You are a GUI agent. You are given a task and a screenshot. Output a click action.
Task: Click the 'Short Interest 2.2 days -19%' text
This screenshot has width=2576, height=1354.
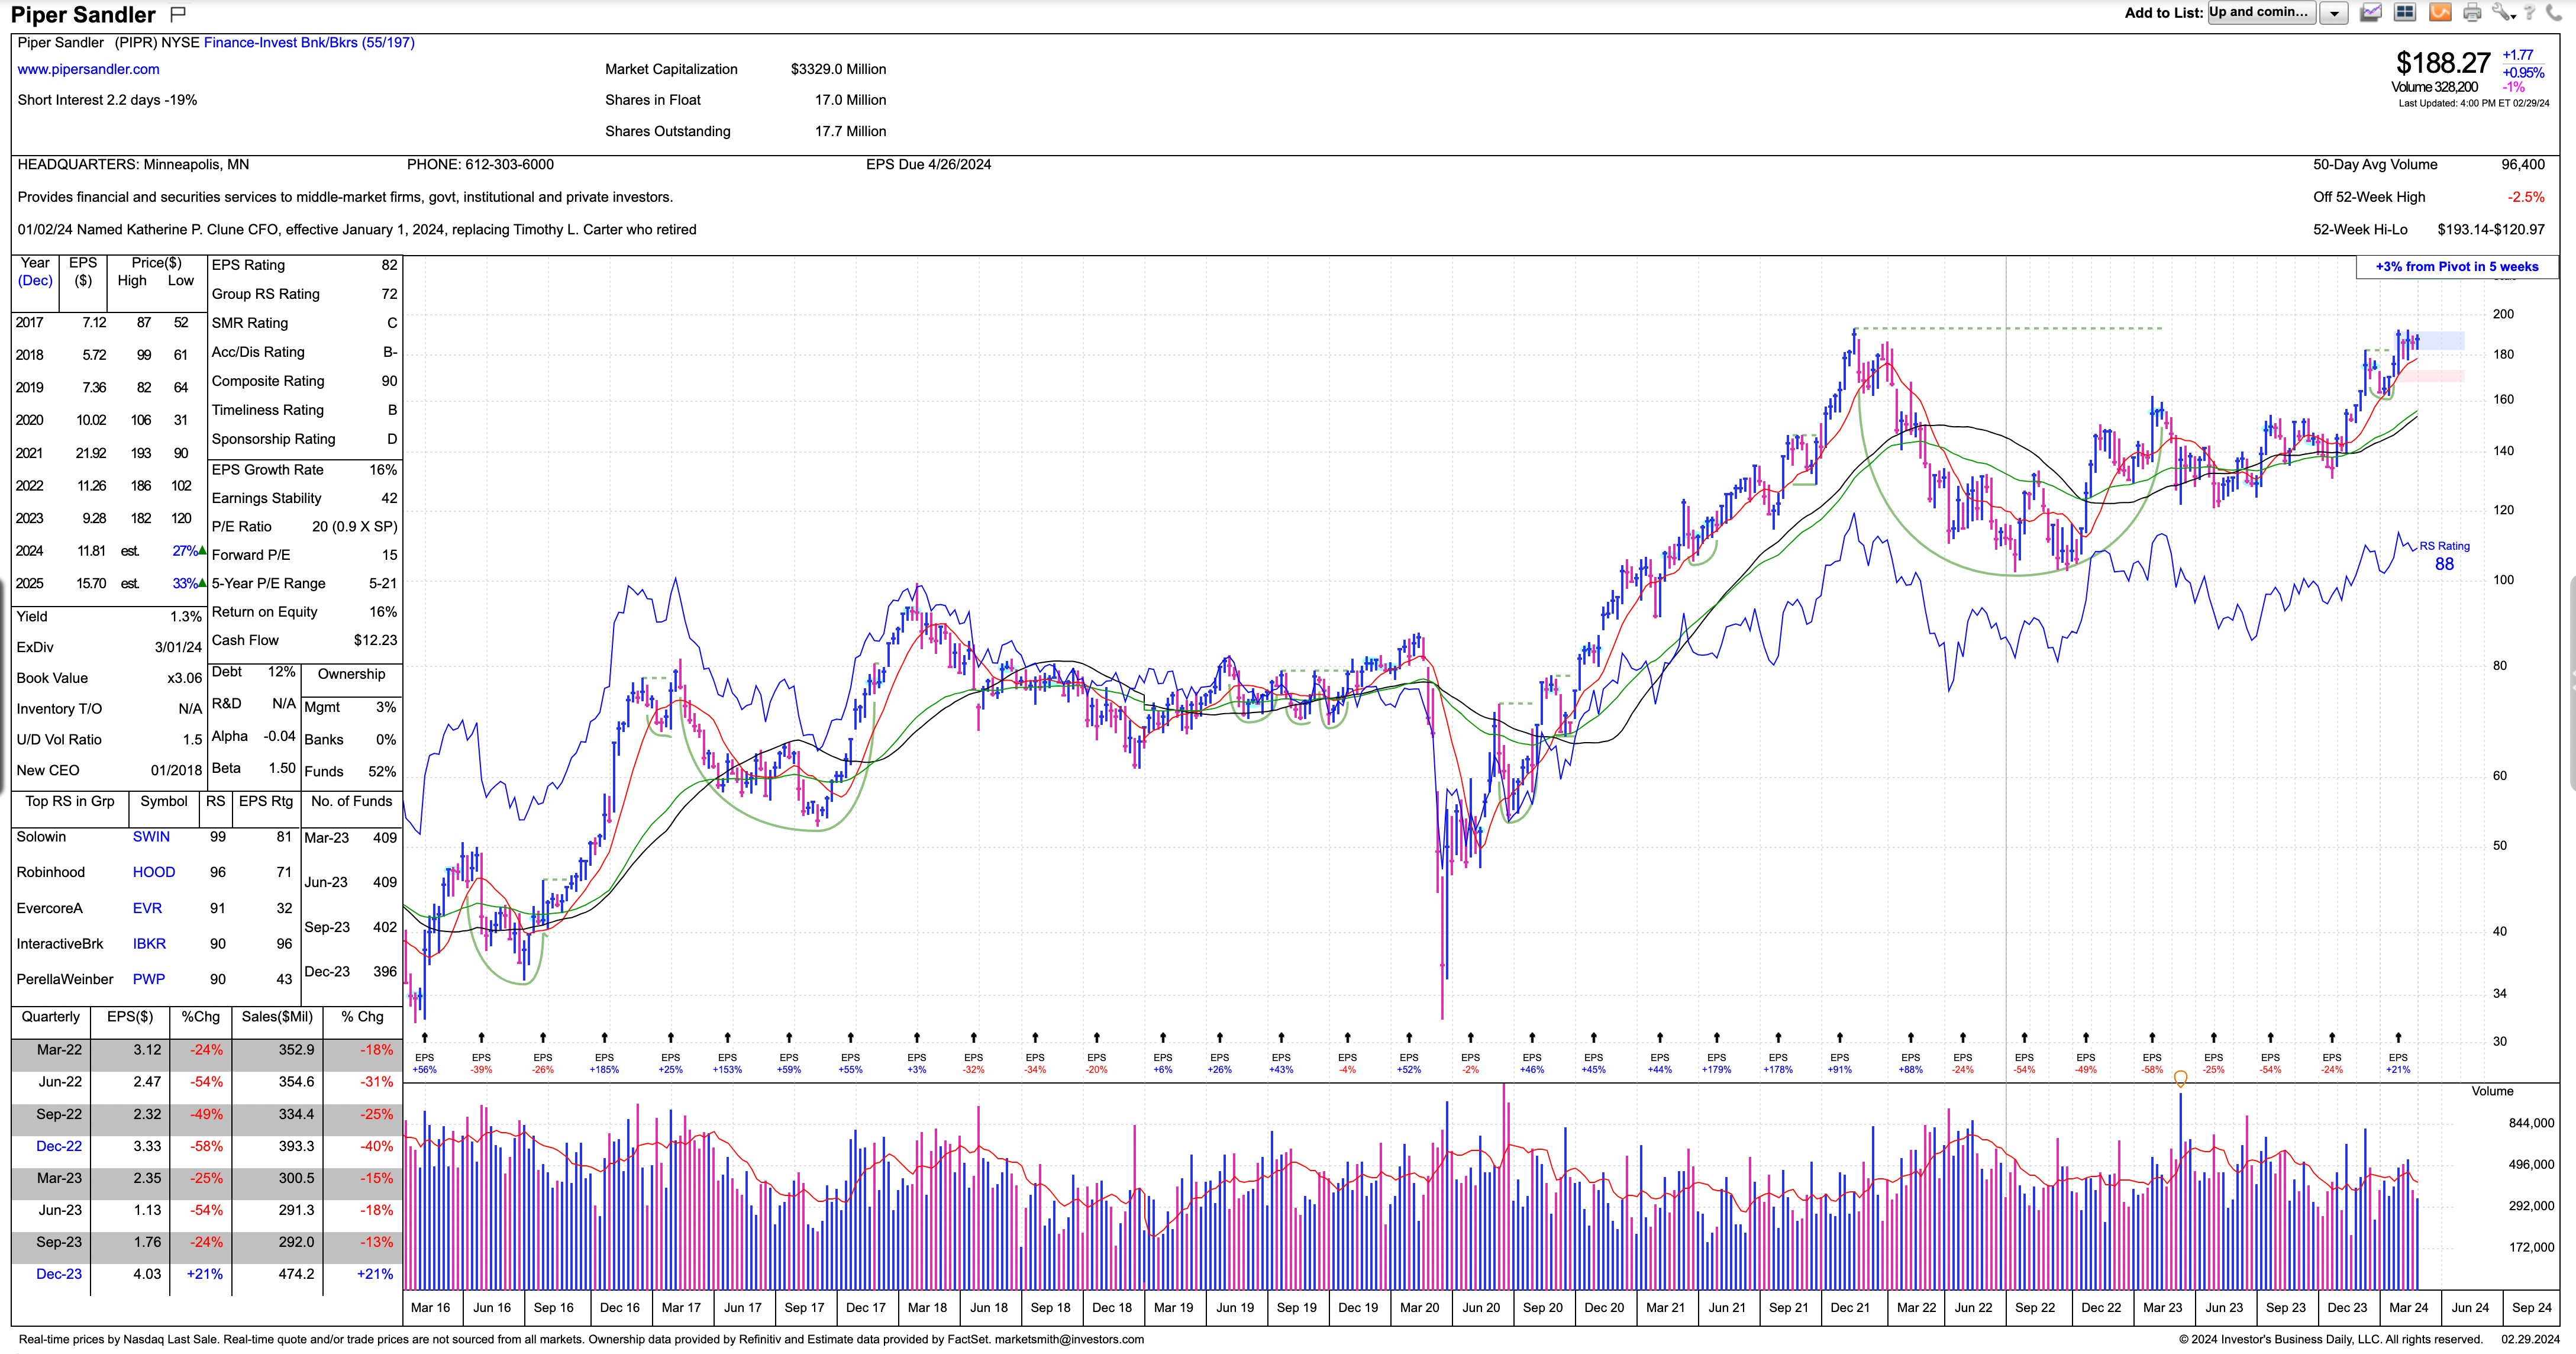107,100
